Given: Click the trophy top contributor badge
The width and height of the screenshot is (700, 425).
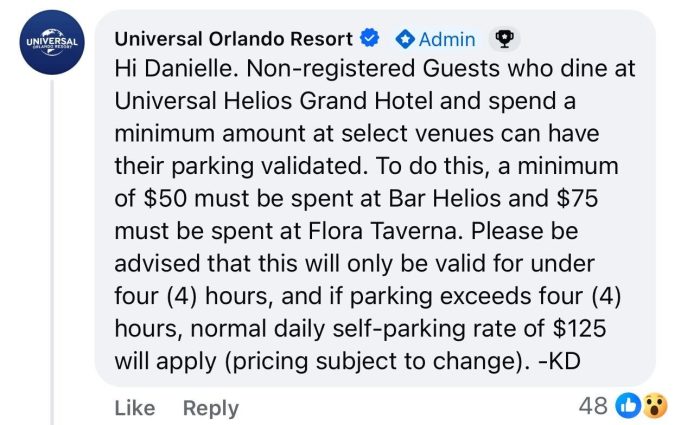Looking at the screenshot, I should 504,39.
